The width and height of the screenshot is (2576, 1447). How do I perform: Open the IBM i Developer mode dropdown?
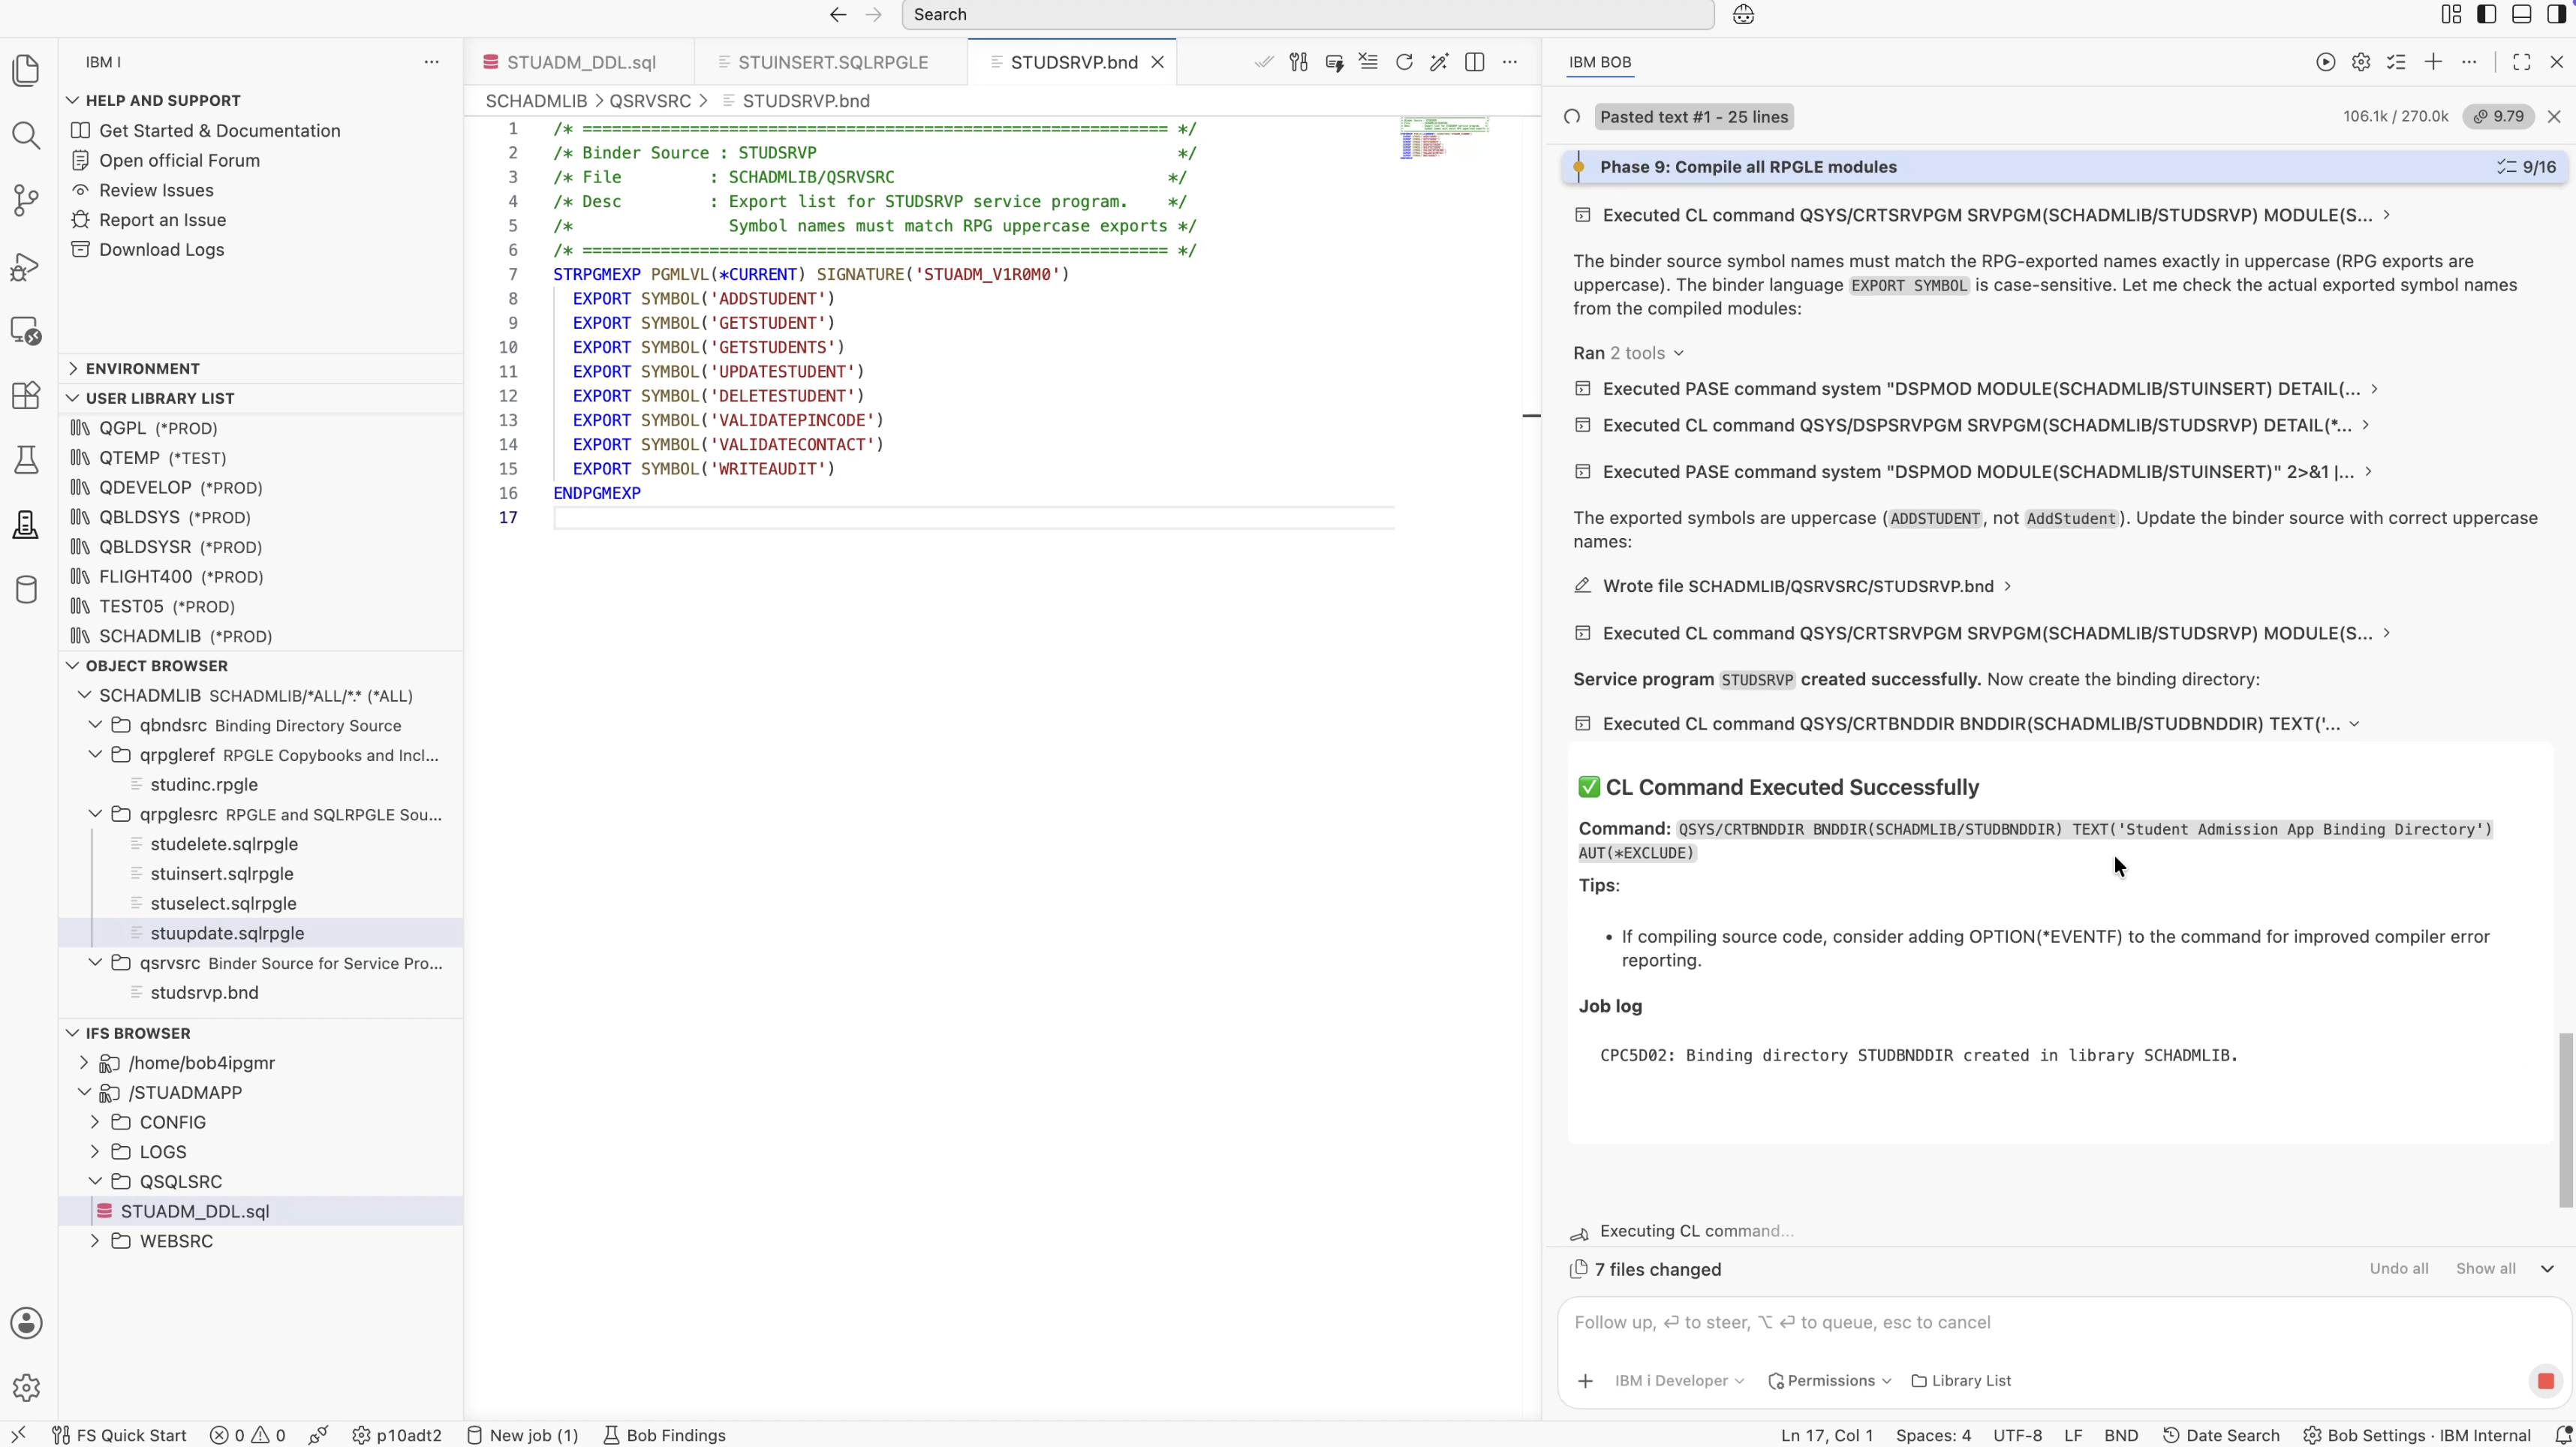pos(1679,1381)
